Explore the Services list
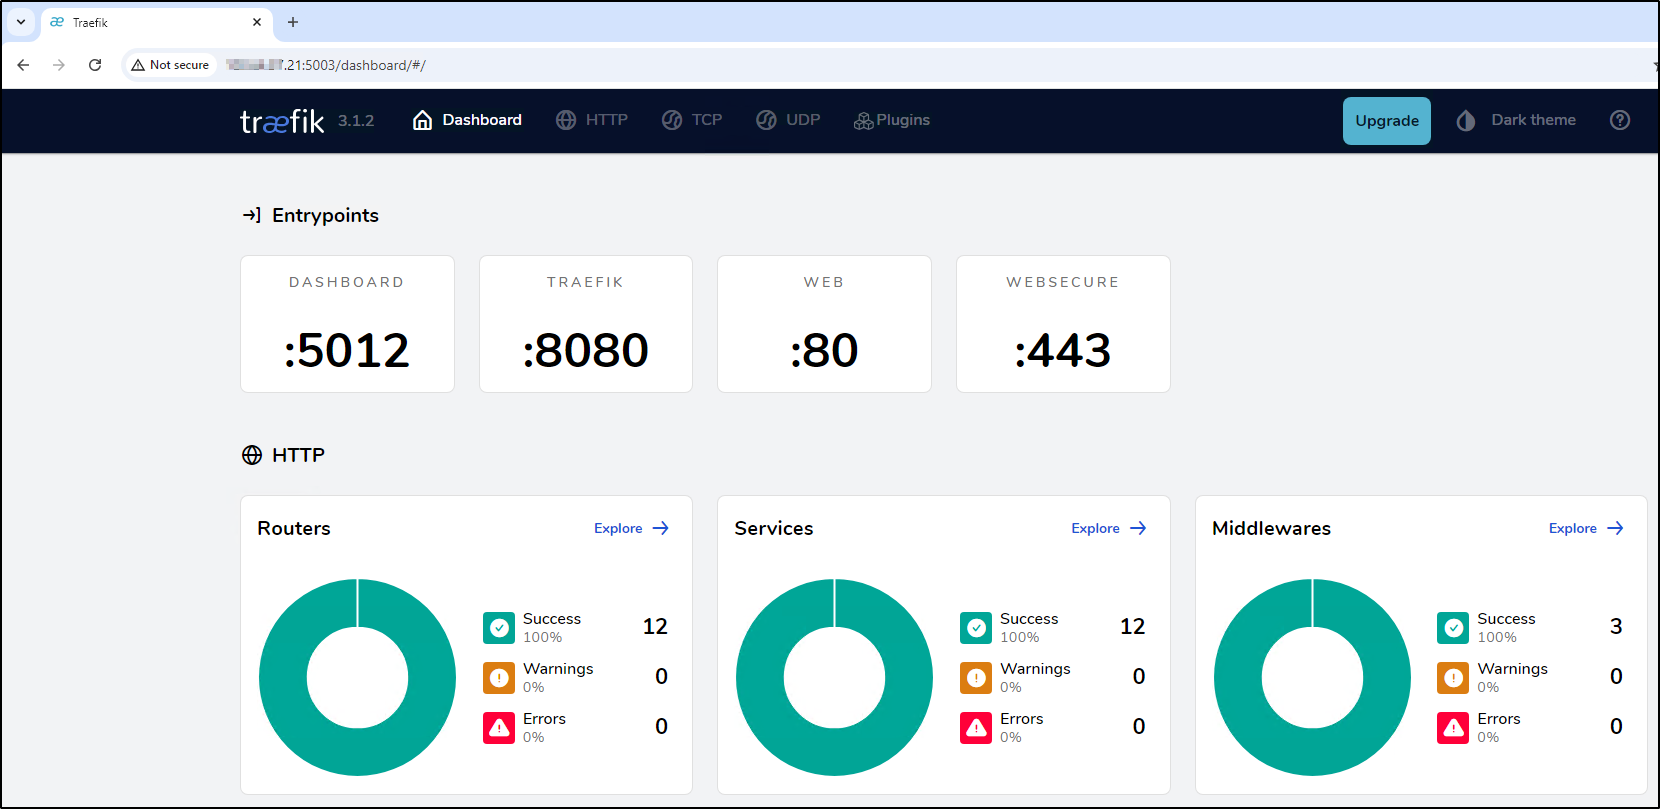 (1108, 528)
